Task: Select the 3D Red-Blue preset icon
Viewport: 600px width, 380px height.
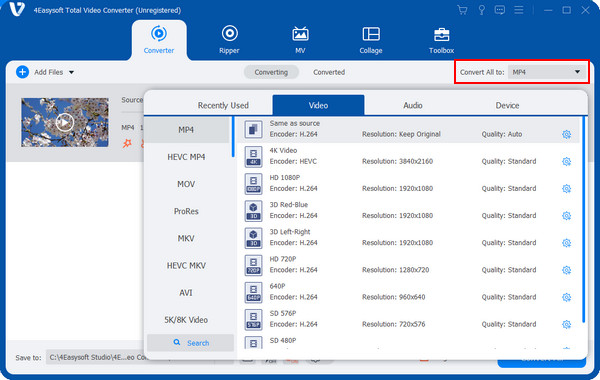Action: [253, 211]
